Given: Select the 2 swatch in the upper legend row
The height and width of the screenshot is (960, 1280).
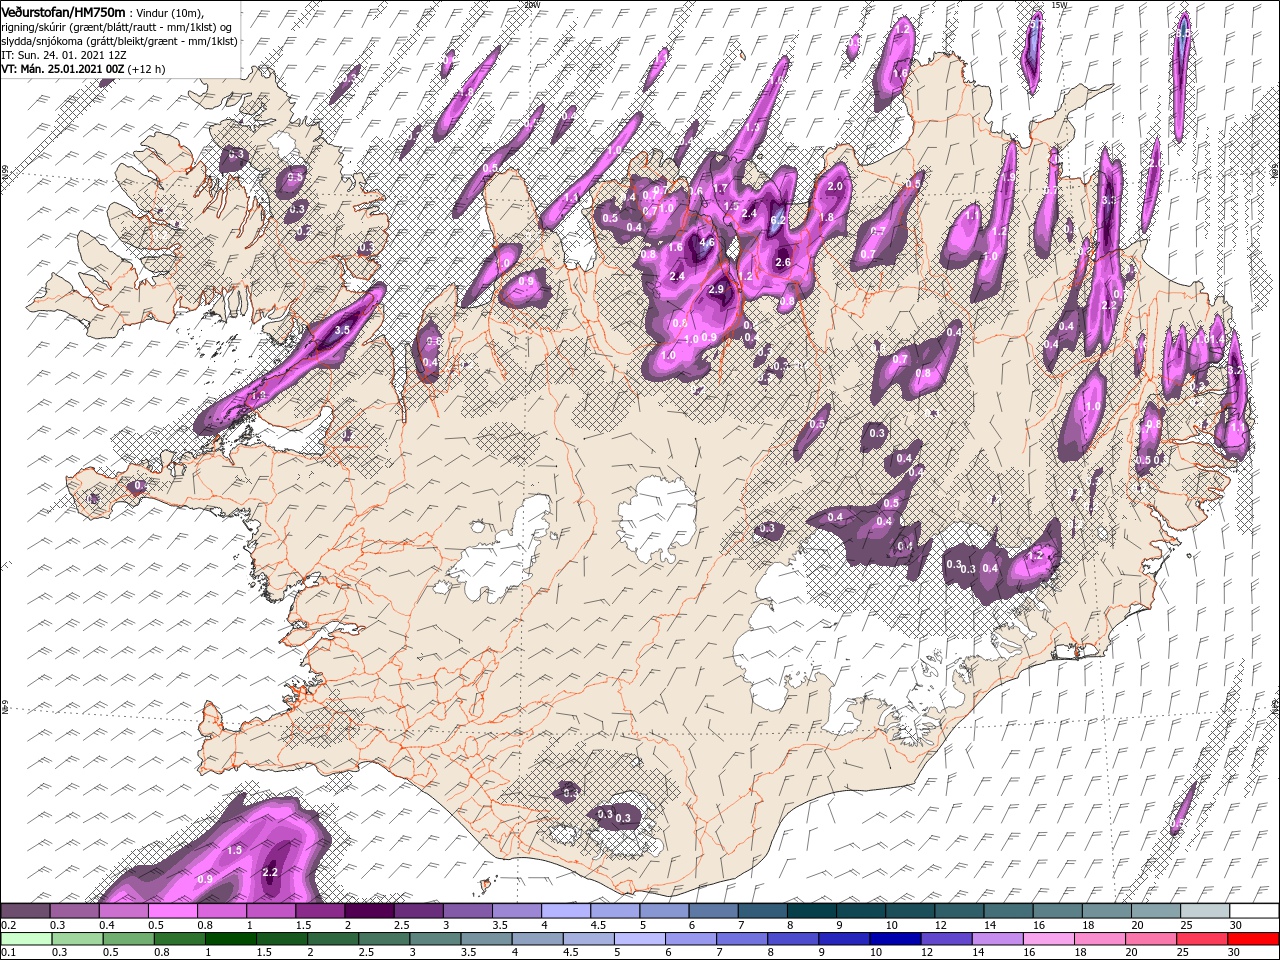Looking at the screenshot, I should pos(369,911).
